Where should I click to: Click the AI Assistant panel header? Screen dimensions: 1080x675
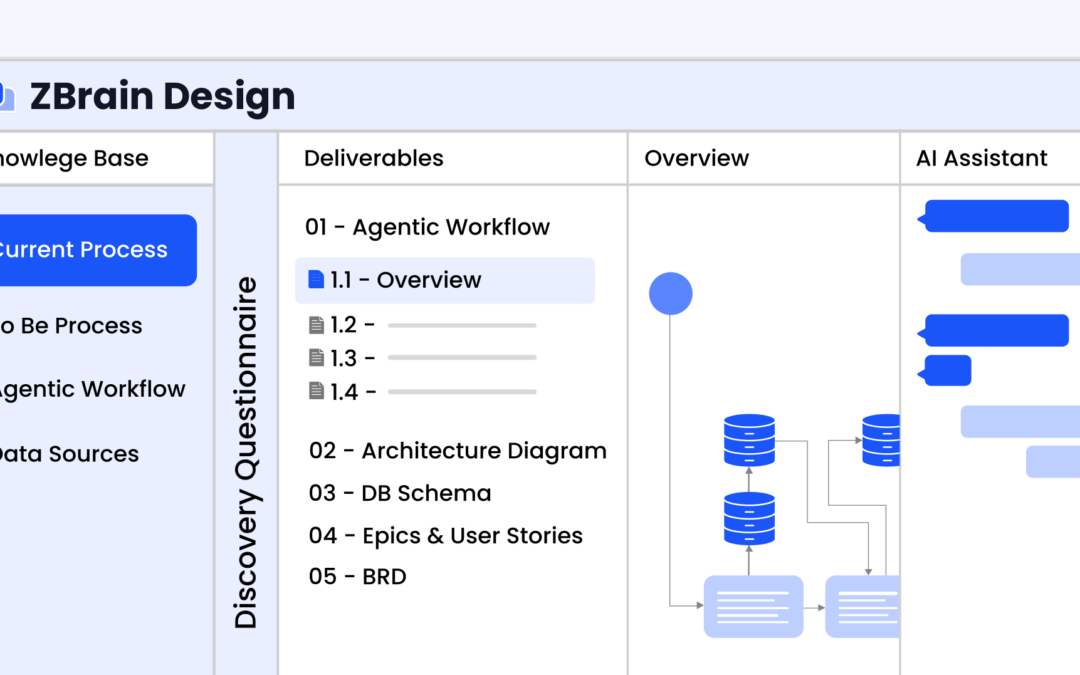(x=982, y=158)
